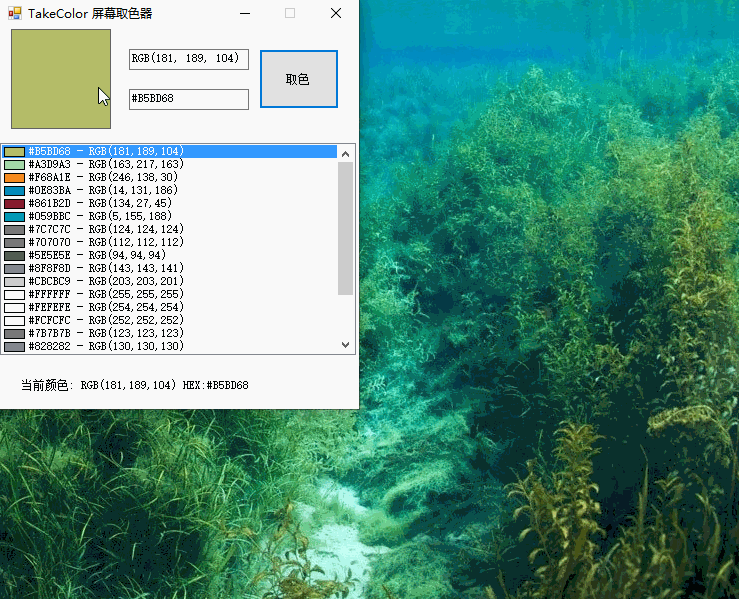The height and width of the screenshot is (599, 739).
Task: Click the color list scrollbar thumb
Action: click(346, 228)
